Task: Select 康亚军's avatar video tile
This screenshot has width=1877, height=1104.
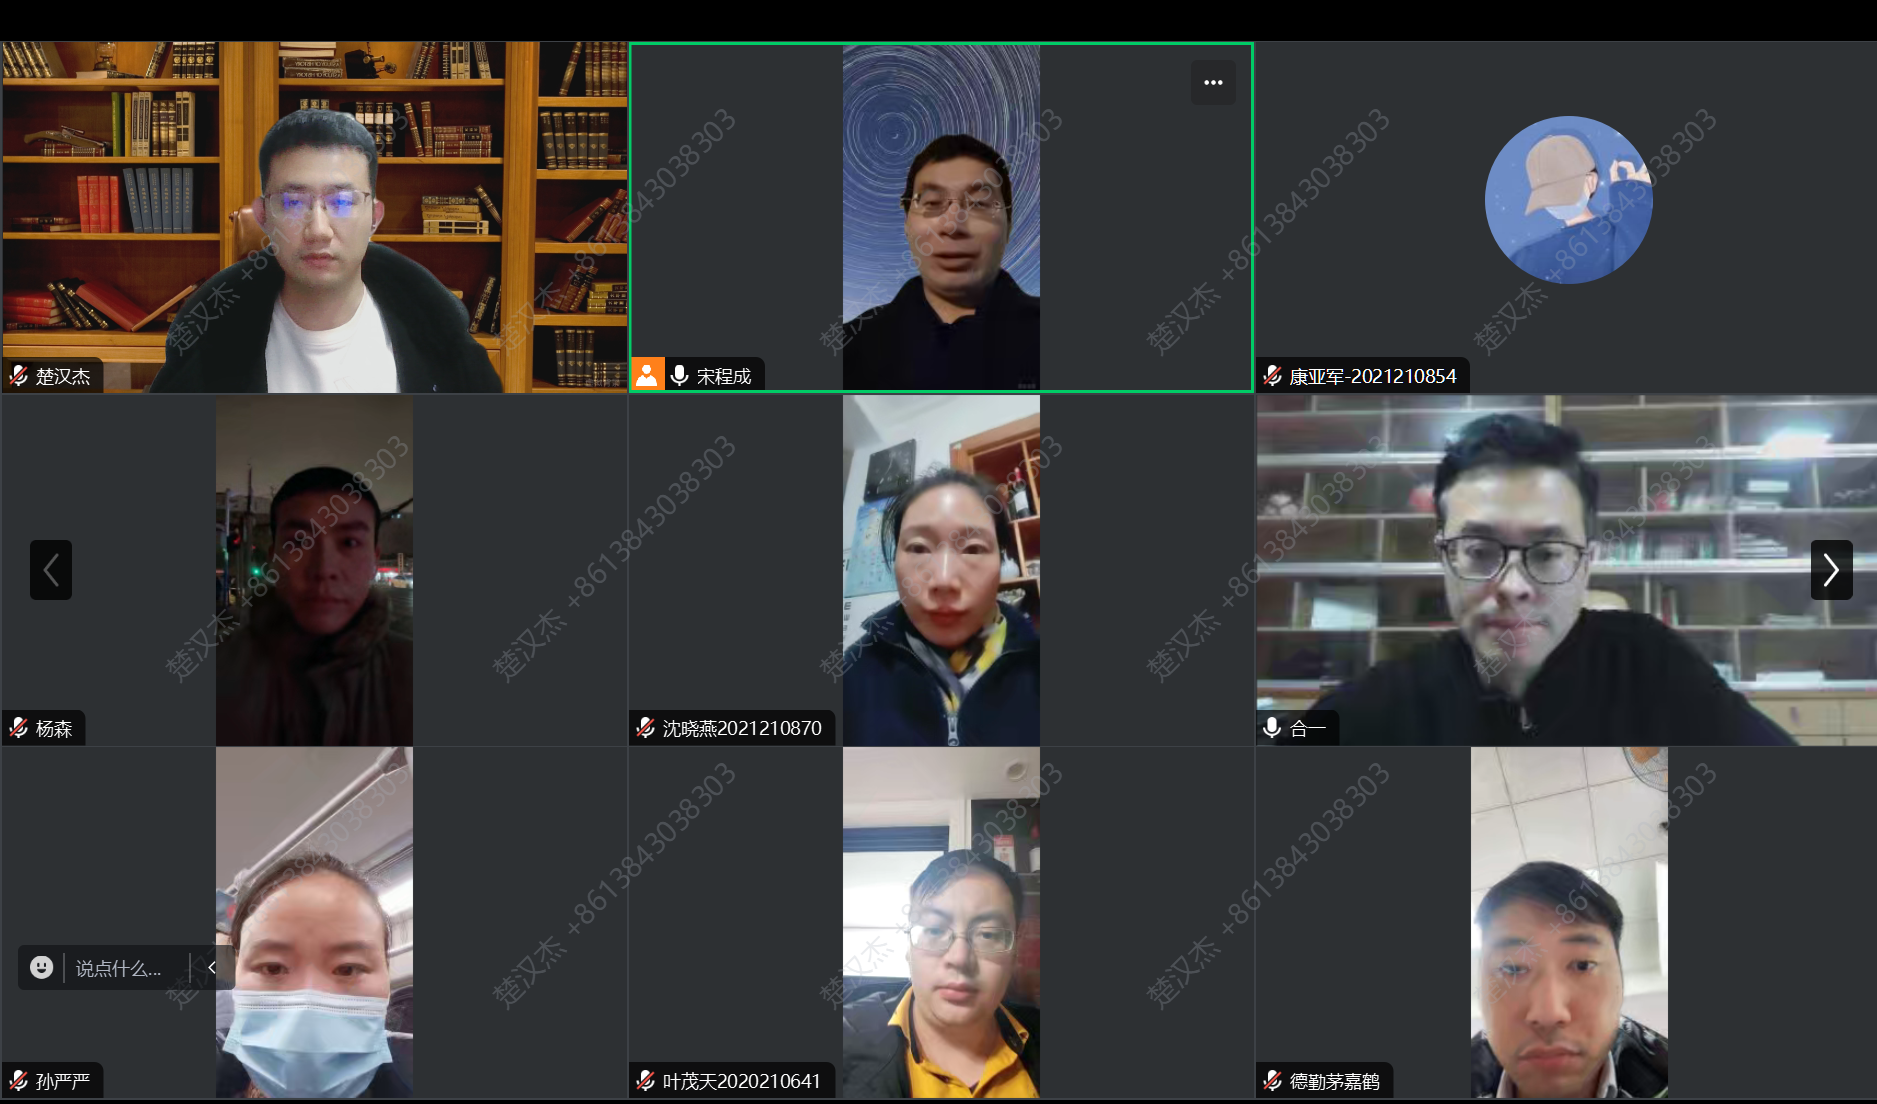Action: point(1567,200)
